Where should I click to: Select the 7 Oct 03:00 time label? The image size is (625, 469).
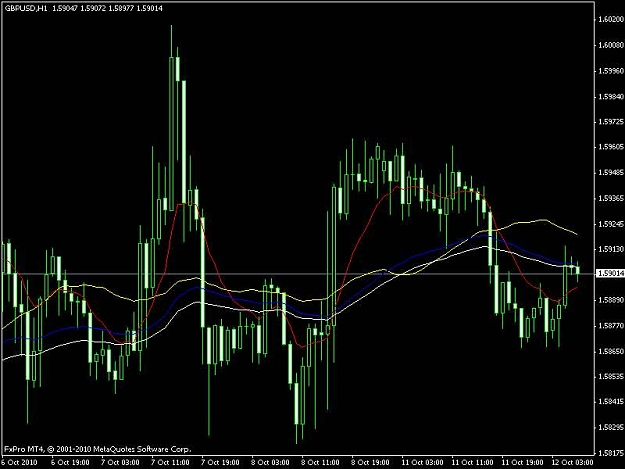coord(120,462)
